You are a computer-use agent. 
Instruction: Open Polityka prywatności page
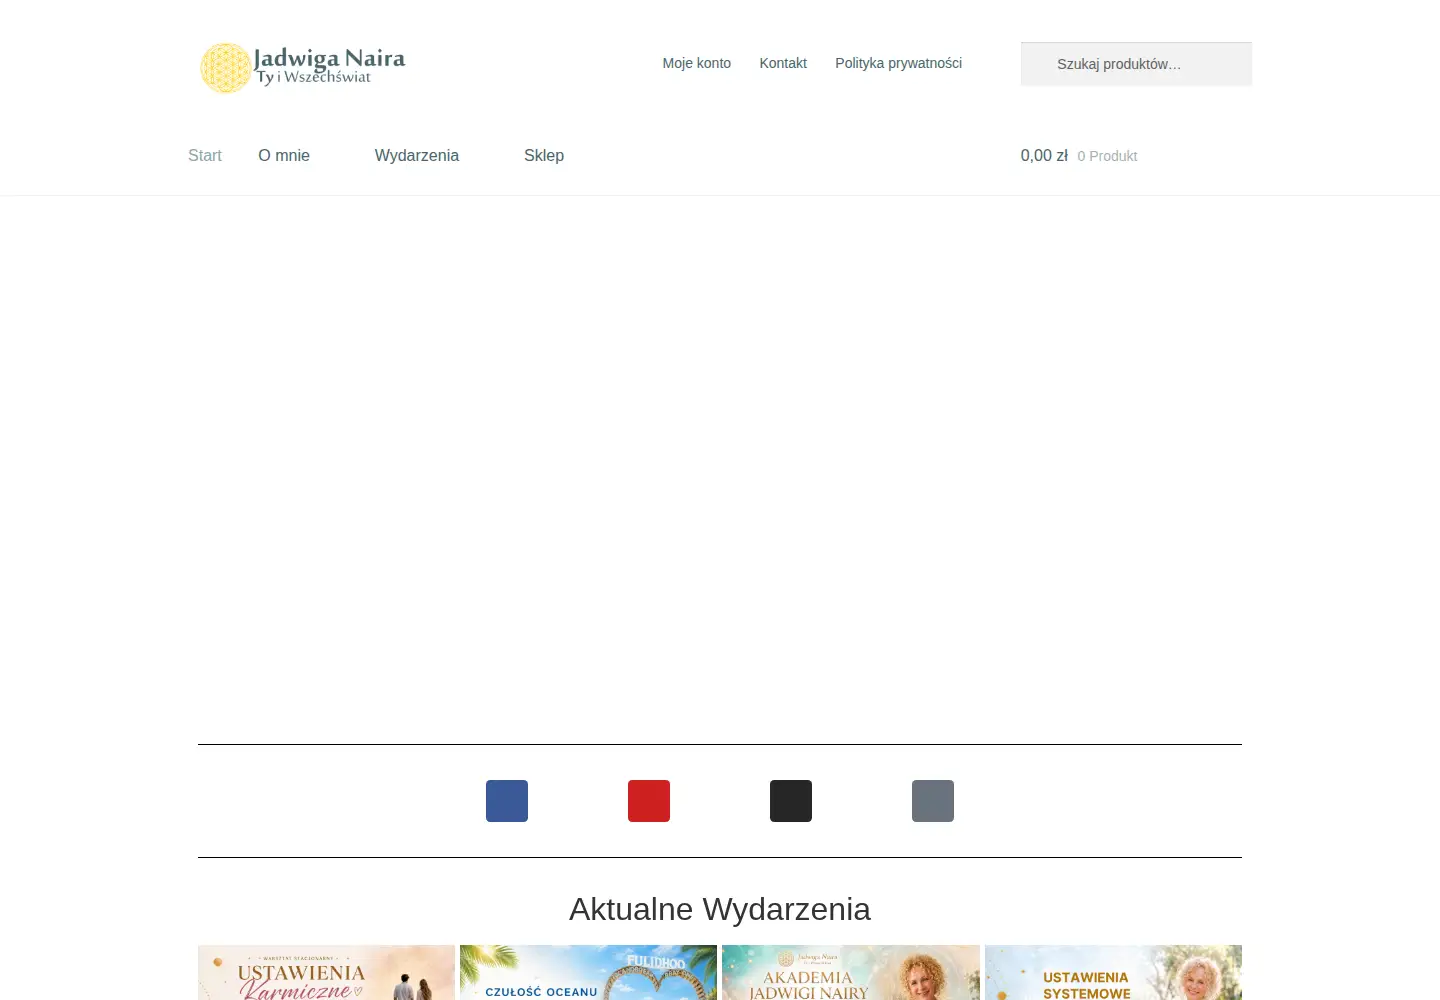pos(899,63)
